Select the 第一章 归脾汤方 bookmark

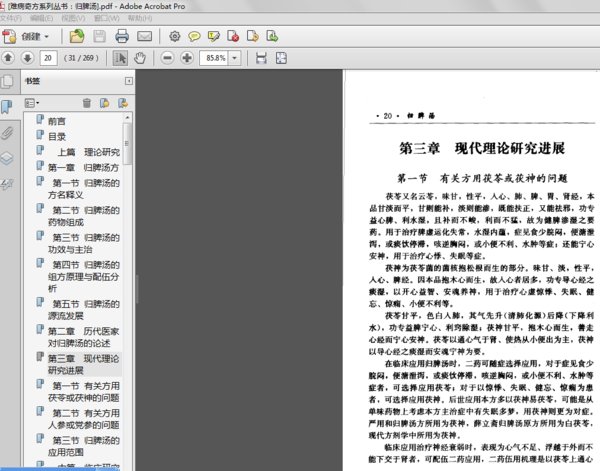click(83, 168)
